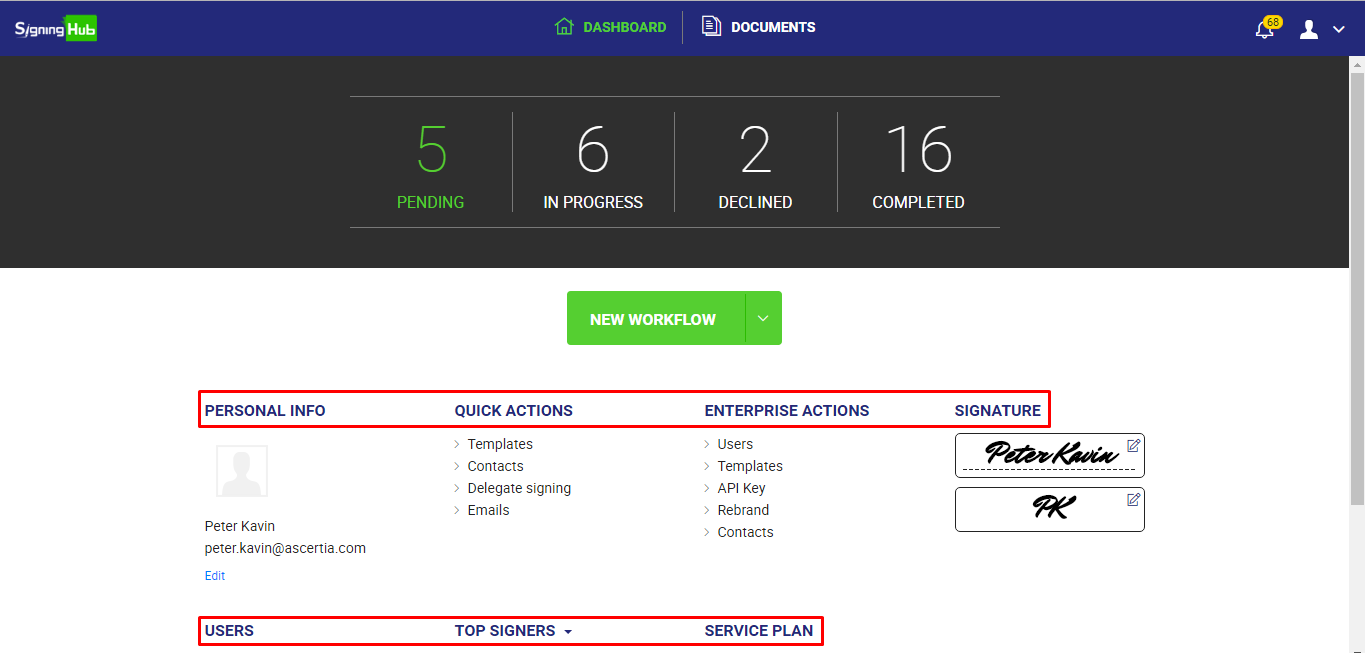Start a New Workflow
The width and height of the screenshot is (1365, 653).
coord(653,319)
